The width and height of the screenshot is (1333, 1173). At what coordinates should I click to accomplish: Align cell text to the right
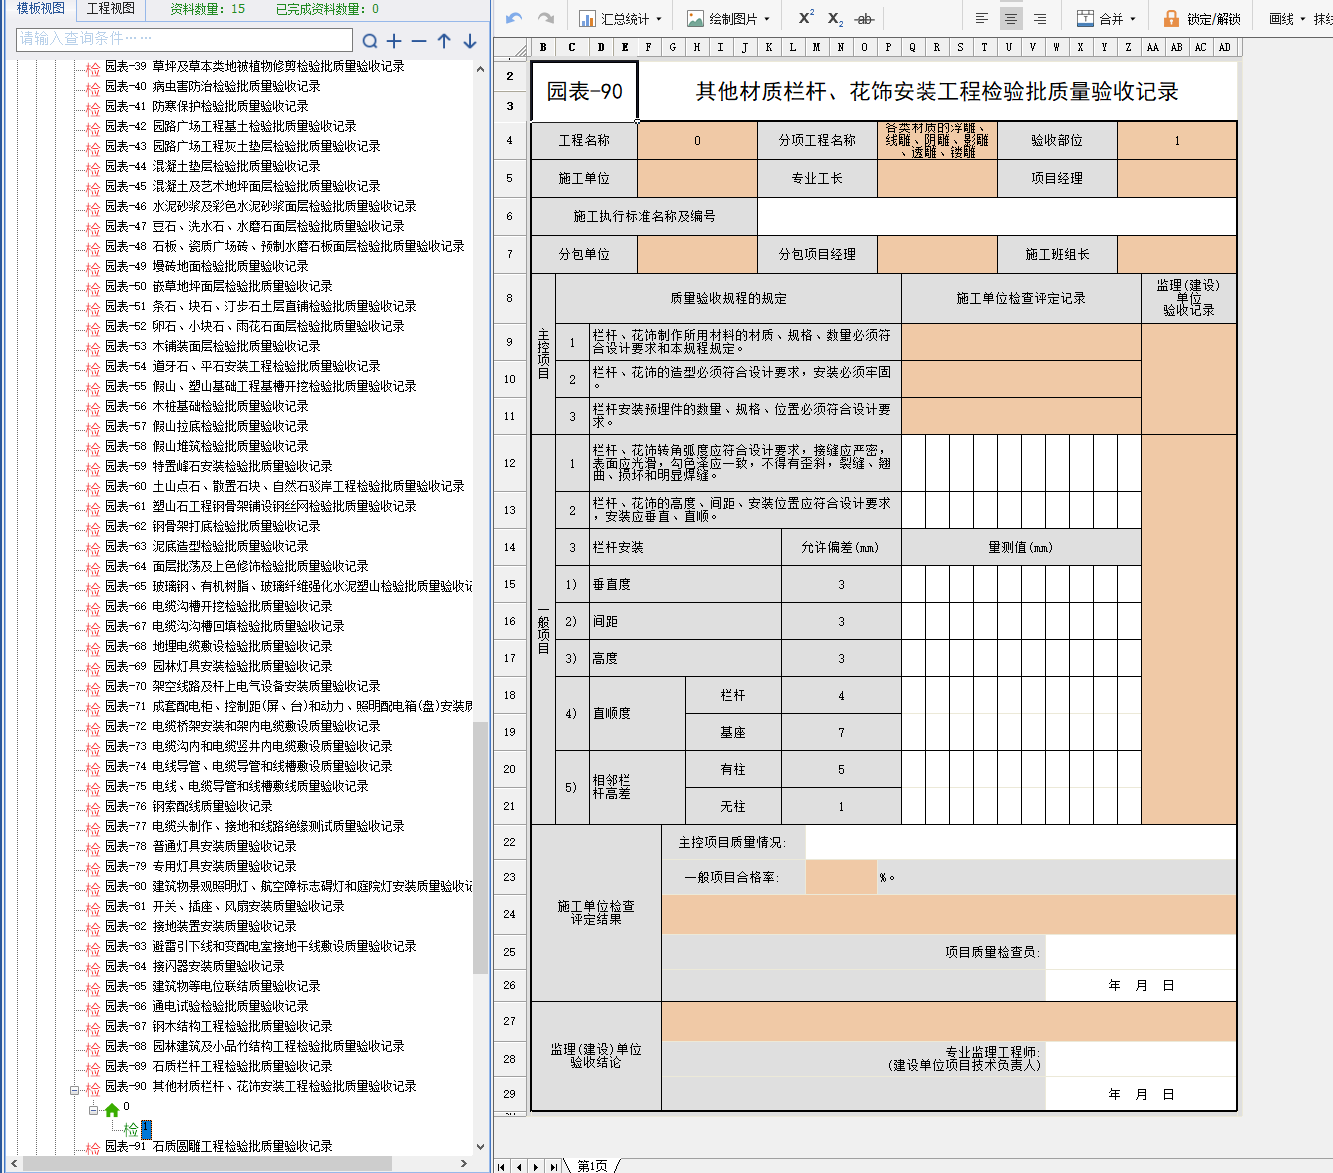click(1040, 18)
